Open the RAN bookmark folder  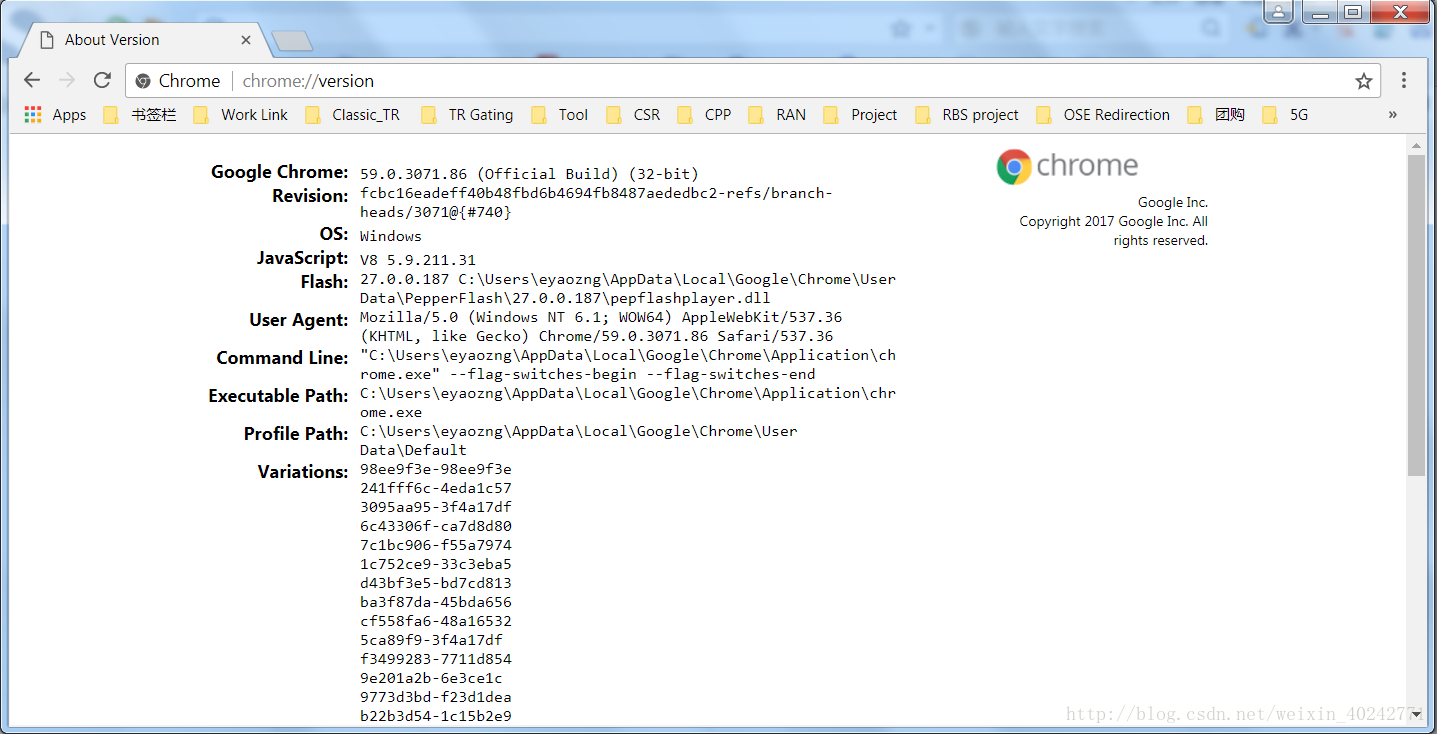(777, 115)
